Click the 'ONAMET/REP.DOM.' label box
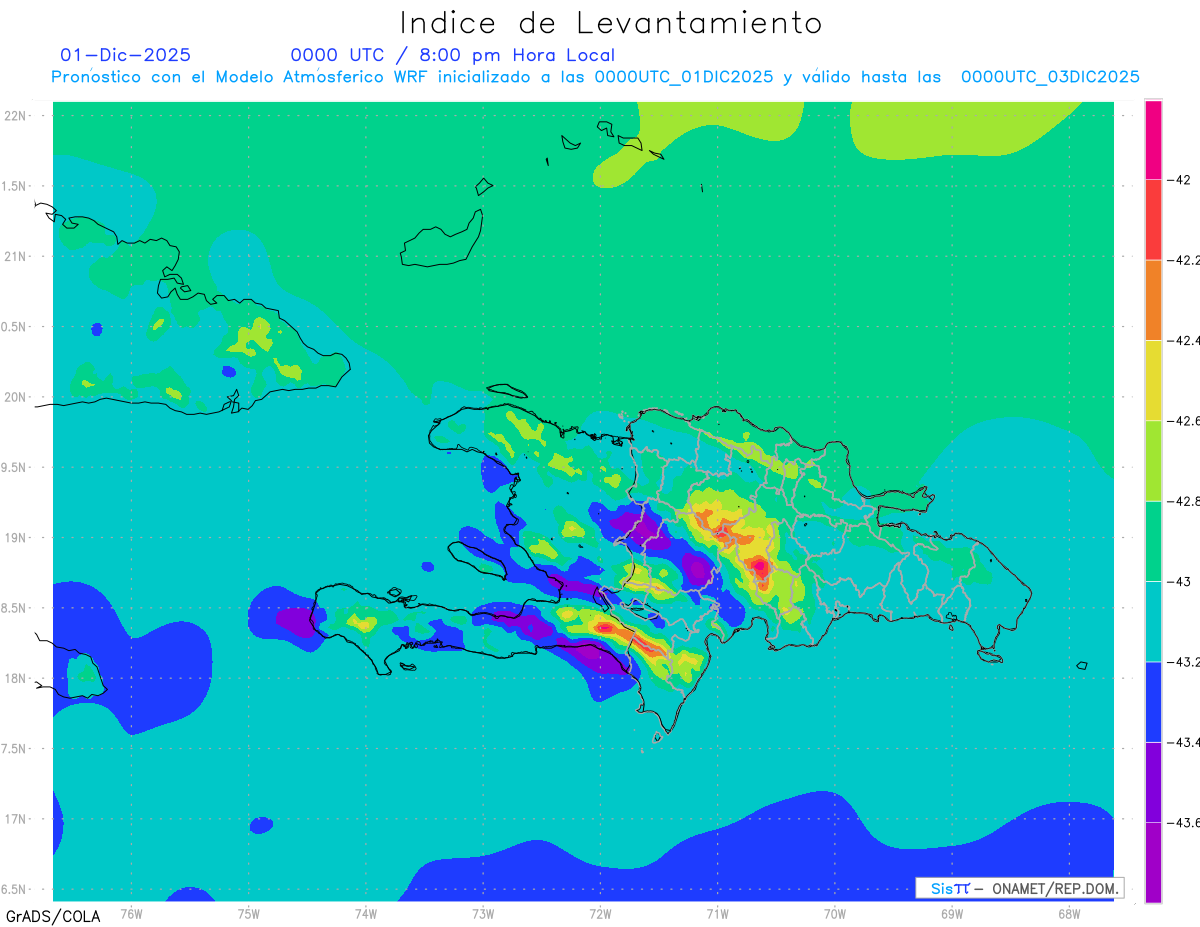The width and height of the screenshot is (1200, 927). pos(1020,888)
